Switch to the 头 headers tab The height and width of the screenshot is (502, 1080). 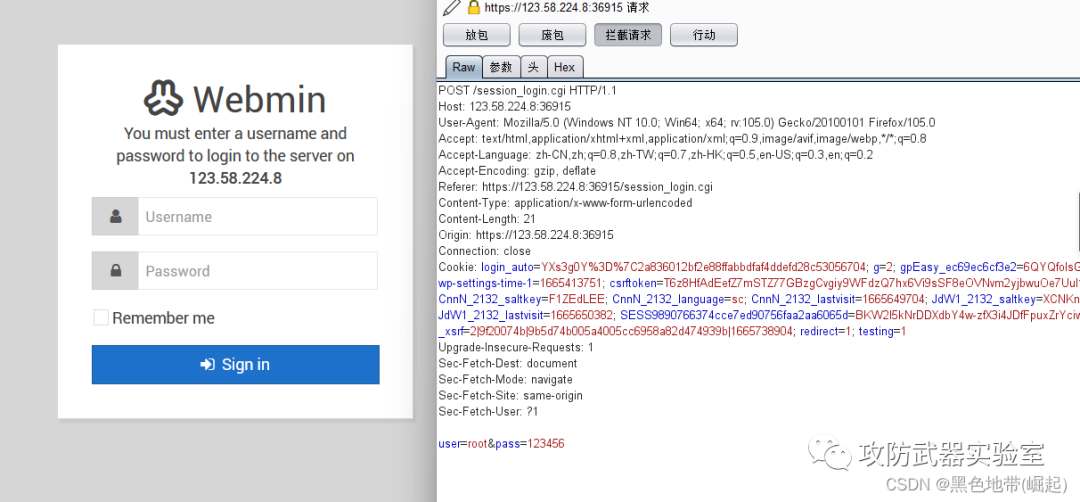pyautogui.click(x=533, y=67)
